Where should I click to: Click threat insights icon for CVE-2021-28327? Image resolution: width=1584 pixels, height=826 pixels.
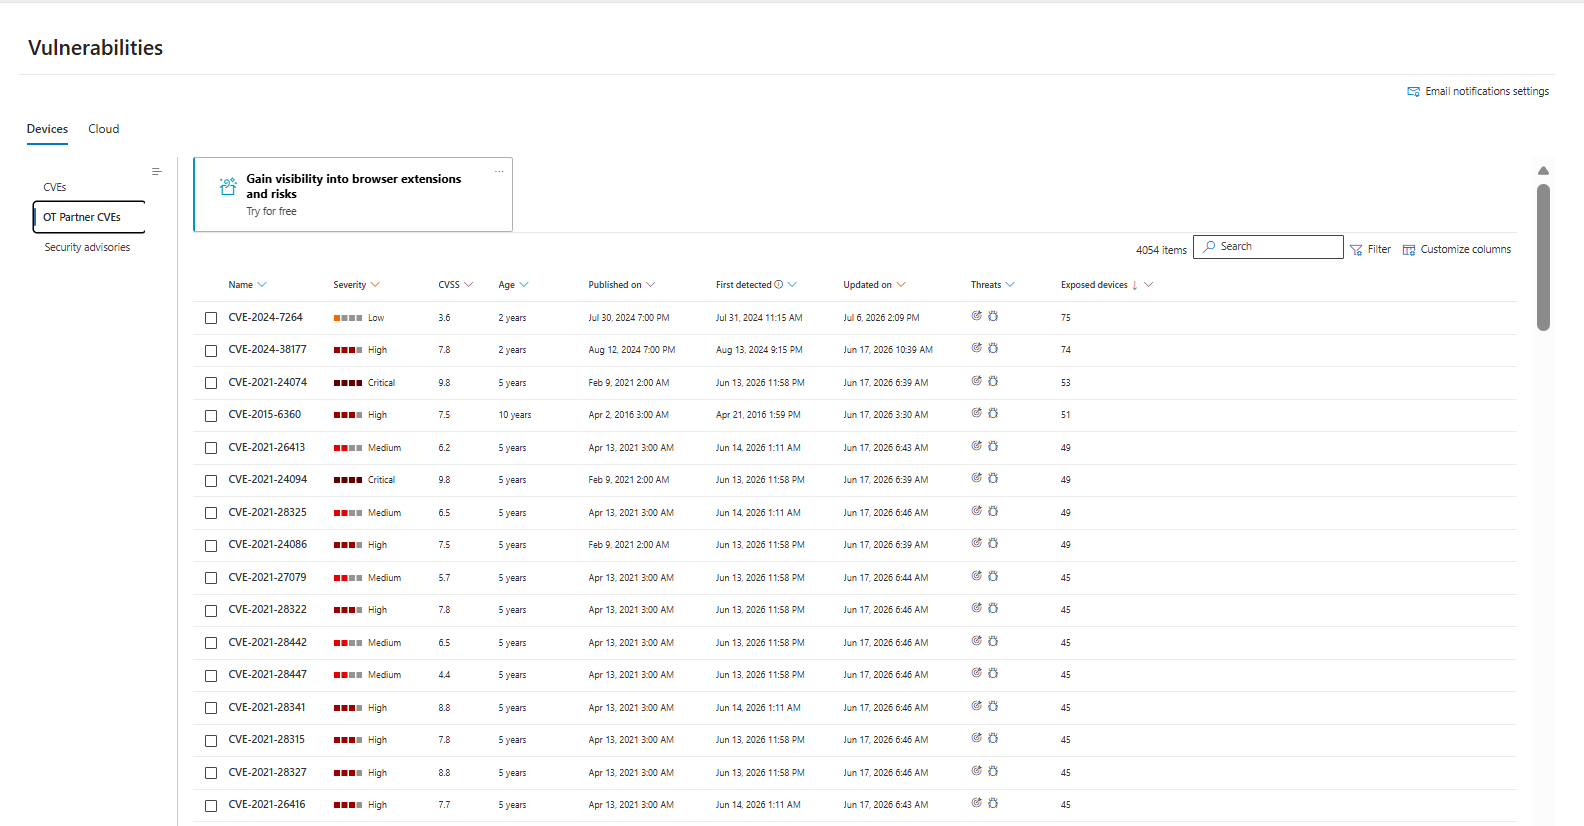point(977,771)
